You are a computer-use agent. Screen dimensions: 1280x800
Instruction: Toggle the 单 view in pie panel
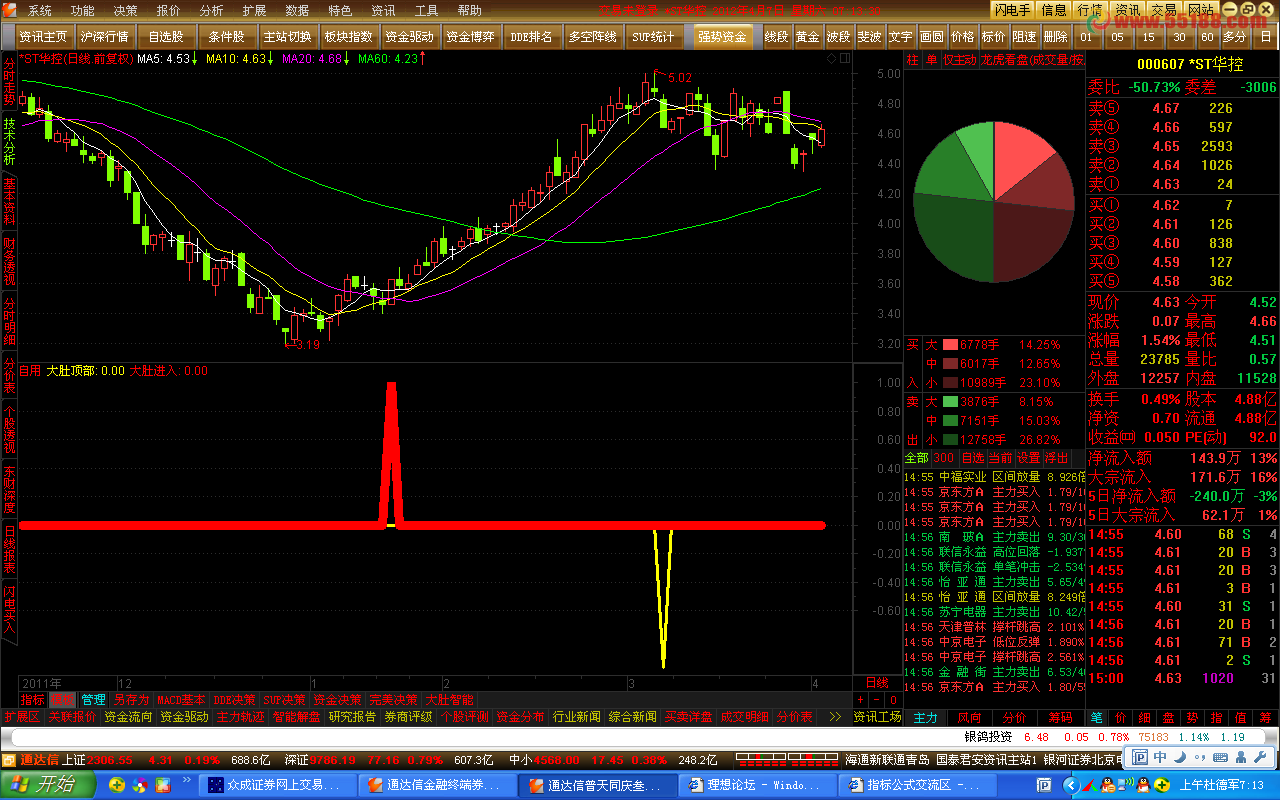point(931,60)
